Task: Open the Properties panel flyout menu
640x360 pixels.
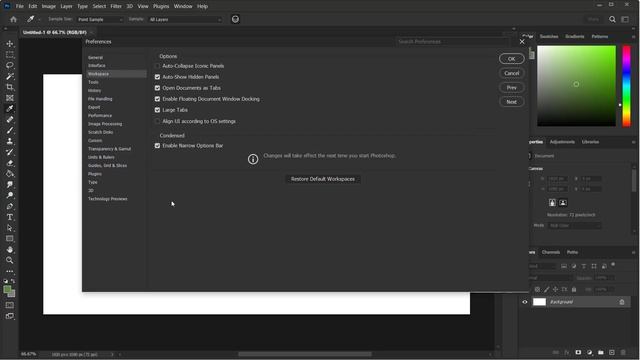Action: point(633,142)
